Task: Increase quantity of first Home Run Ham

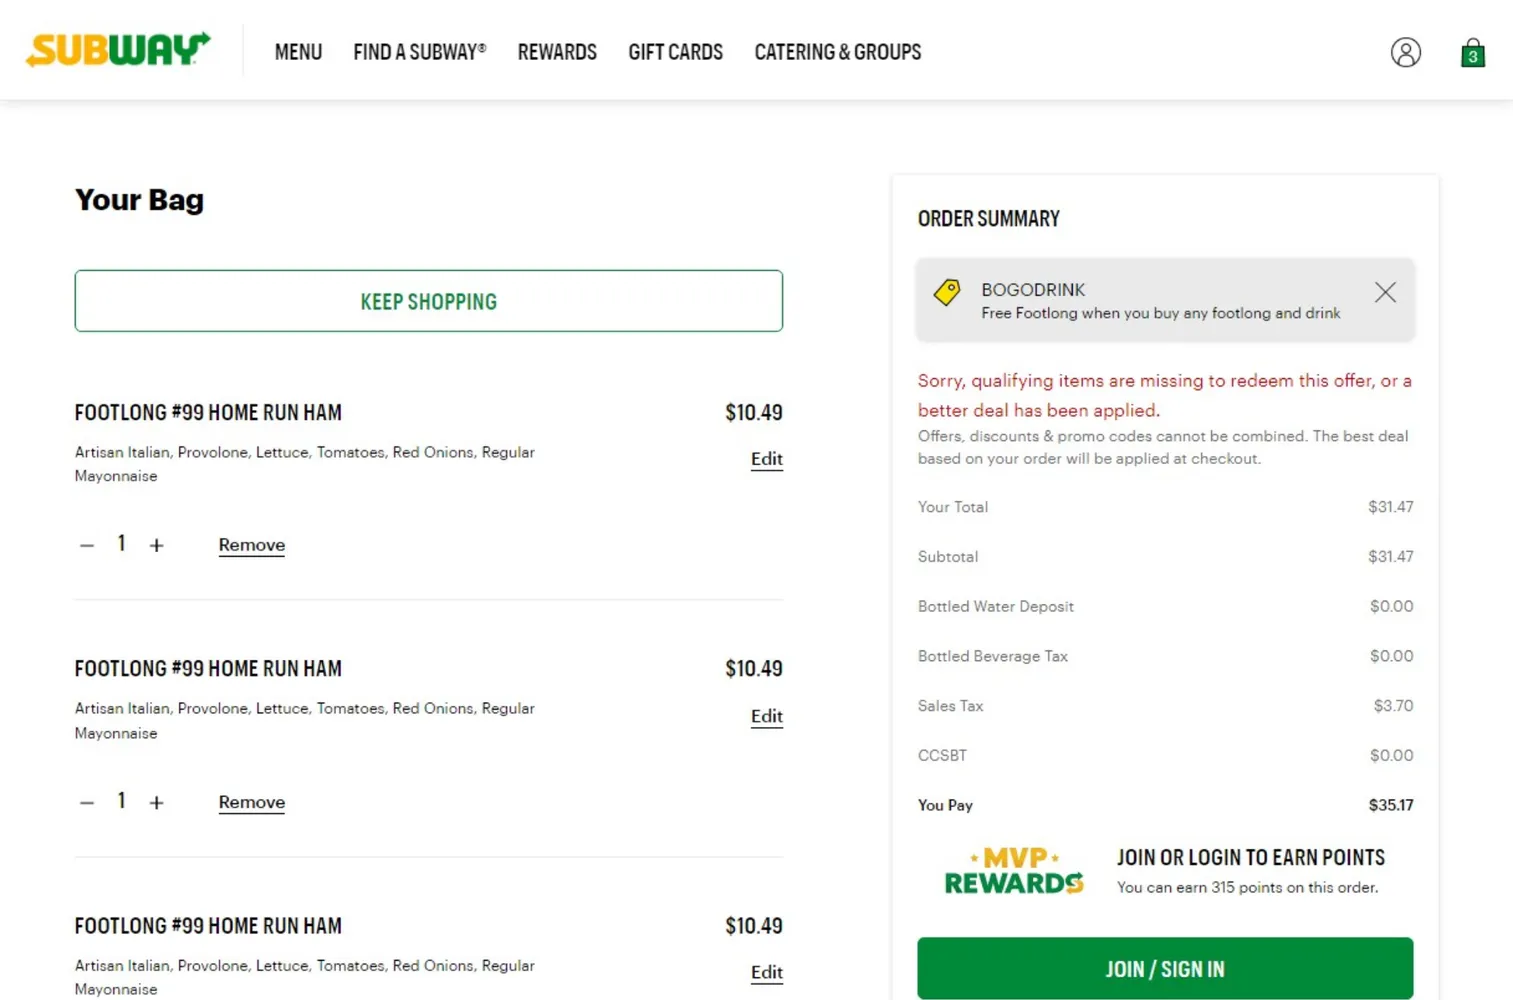Action: (x=156, y=545)
